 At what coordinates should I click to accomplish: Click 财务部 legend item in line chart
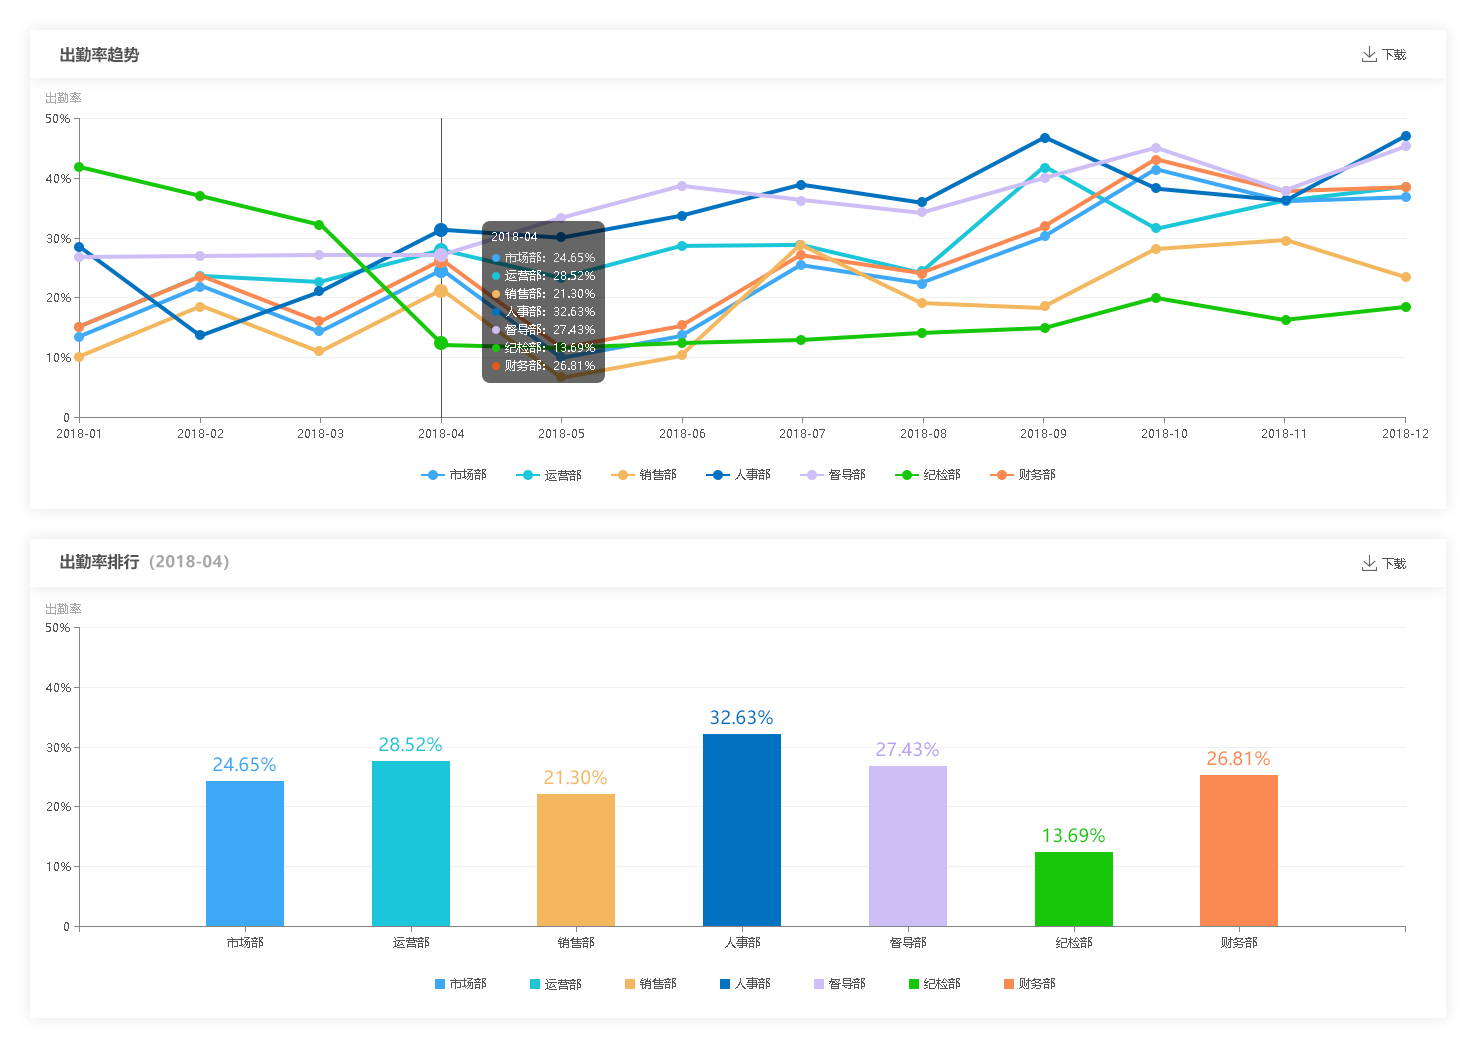[1023, 475]
